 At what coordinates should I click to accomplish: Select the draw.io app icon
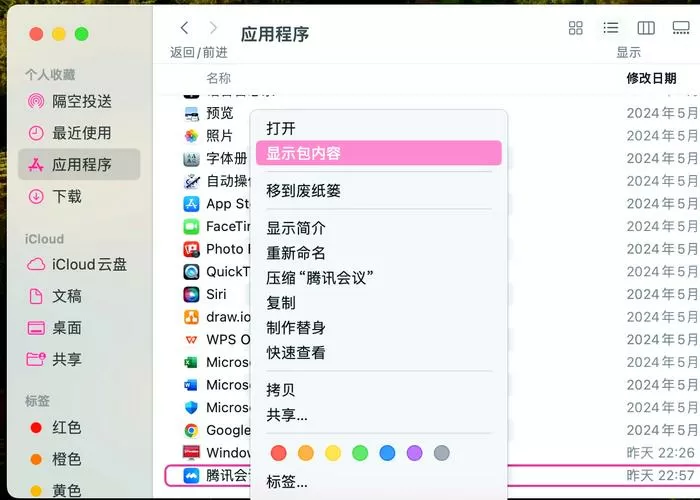pos(192,317)
